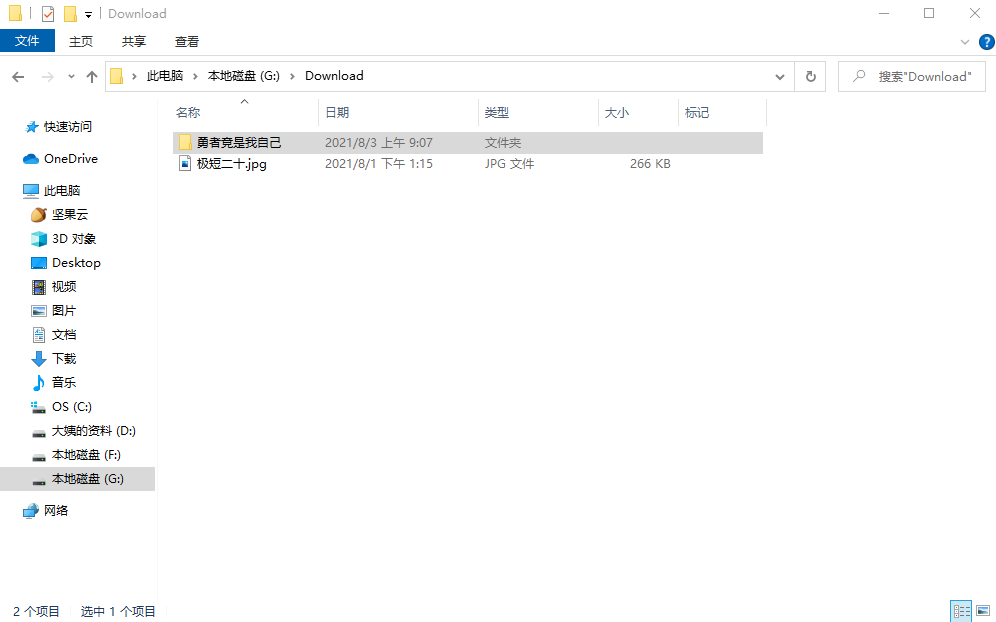
Task: Click 此电脑 in the address breadcrumb
Action: [165, 76]
